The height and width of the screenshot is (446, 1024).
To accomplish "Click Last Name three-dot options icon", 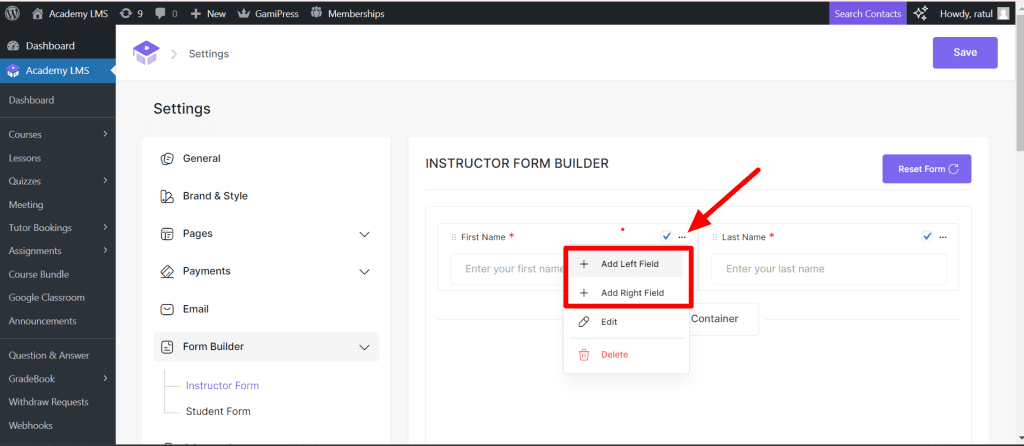I will click(x=943, y=237).
